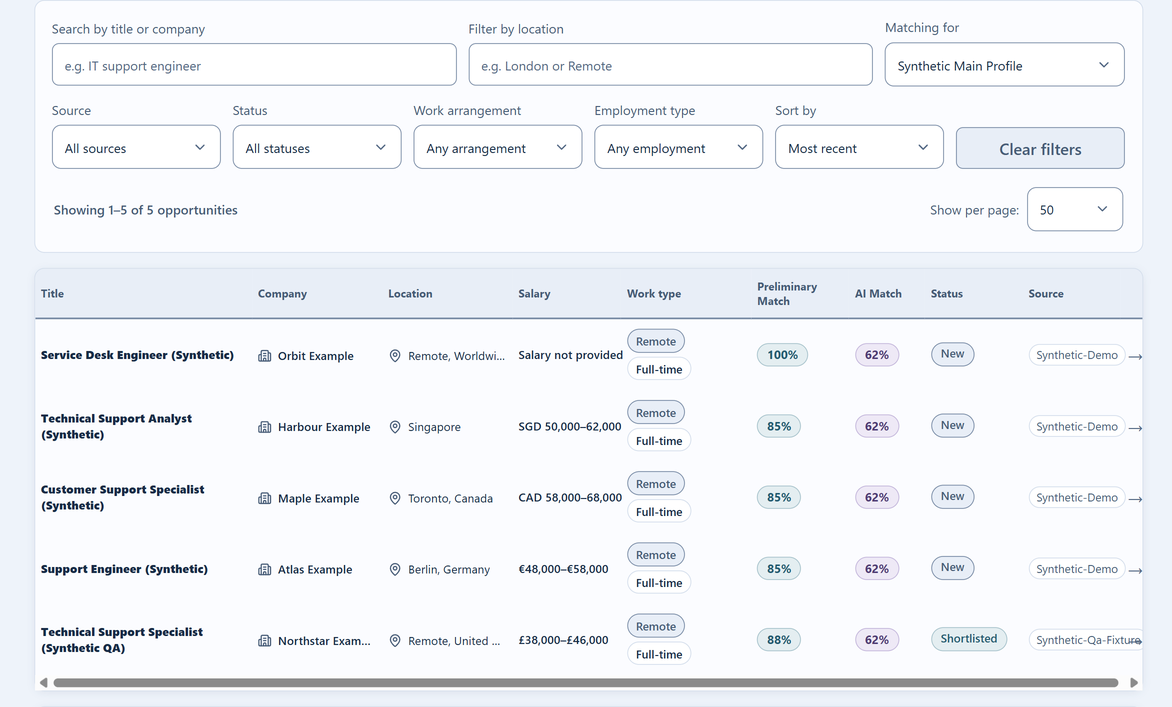Click the Status column header
Screen dimensions: 1172x707
point(946,294)
